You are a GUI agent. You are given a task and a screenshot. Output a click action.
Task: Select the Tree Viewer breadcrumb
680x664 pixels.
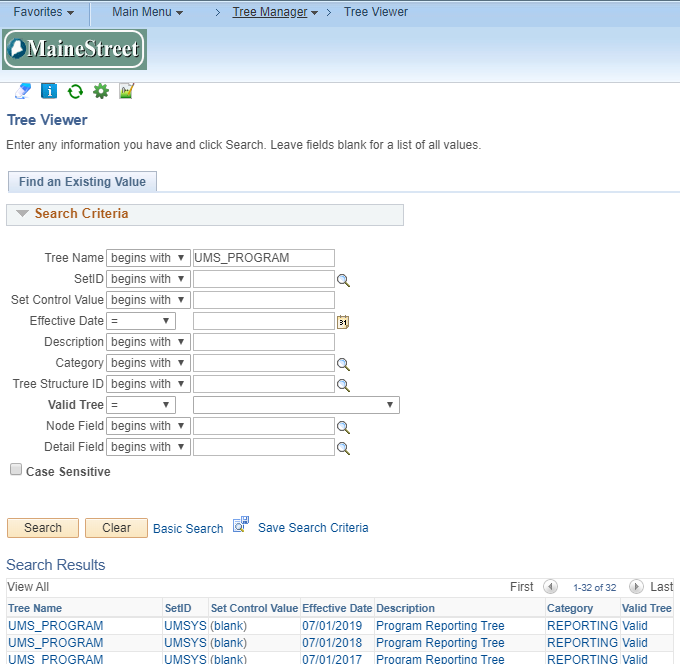click(x=376, y=12)
